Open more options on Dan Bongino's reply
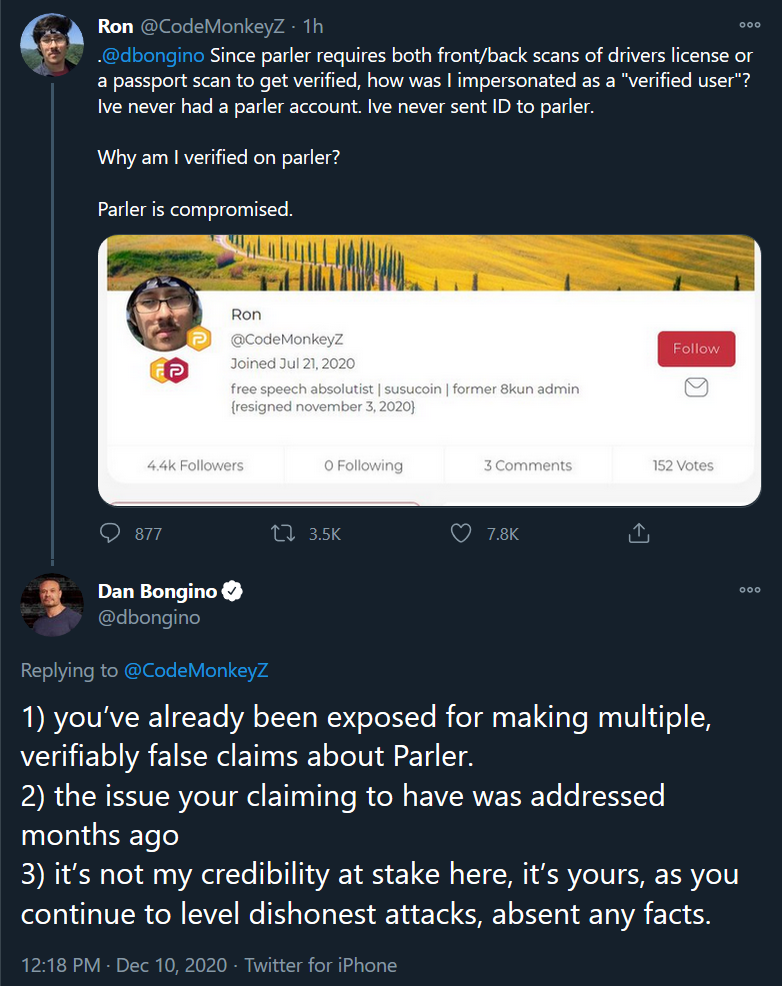 tap(749, 590)
